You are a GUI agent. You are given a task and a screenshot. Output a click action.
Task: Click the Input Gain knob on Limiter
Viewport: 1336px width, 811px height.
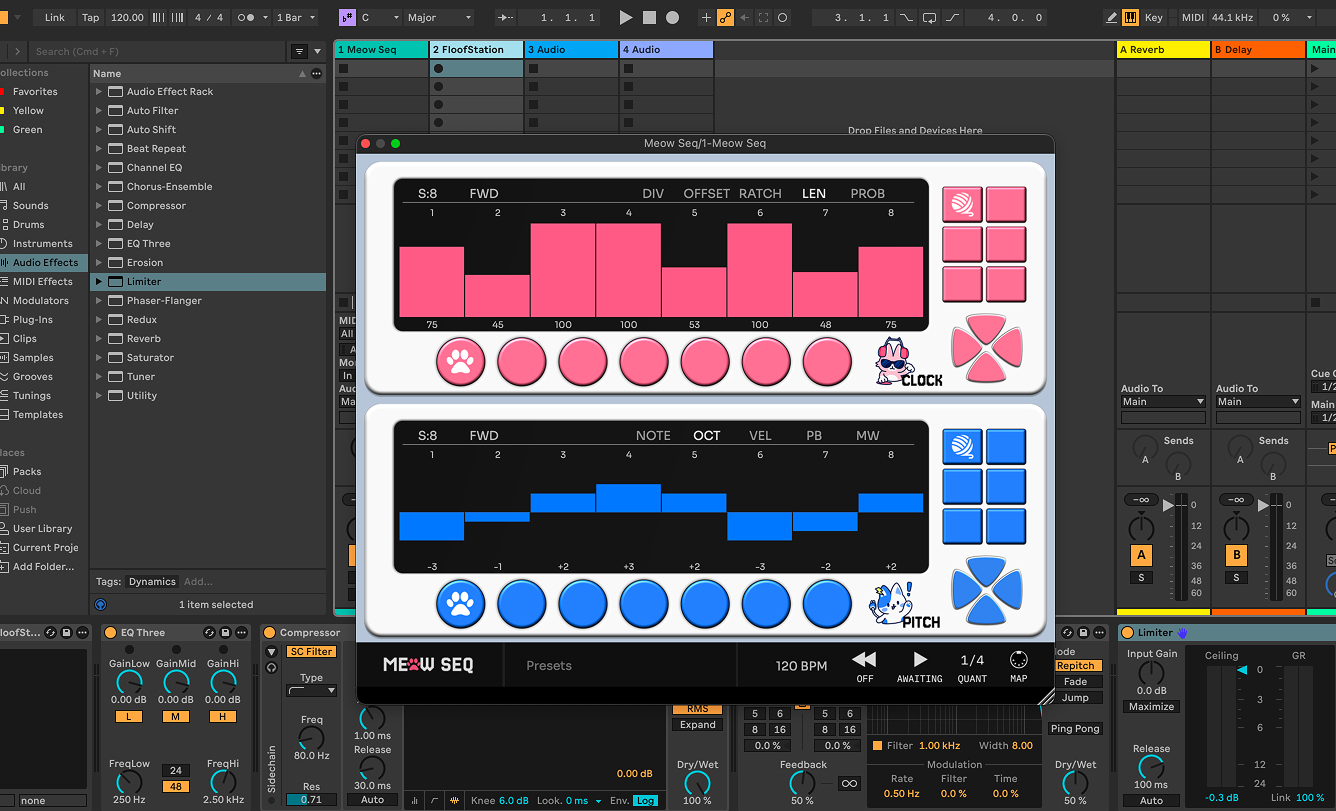(1151, 673)
